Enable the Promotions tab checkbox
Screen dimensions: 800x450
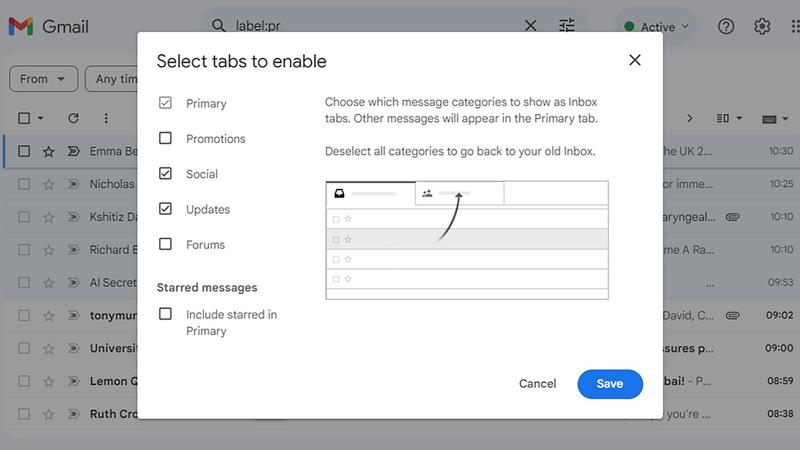point(165,138)
